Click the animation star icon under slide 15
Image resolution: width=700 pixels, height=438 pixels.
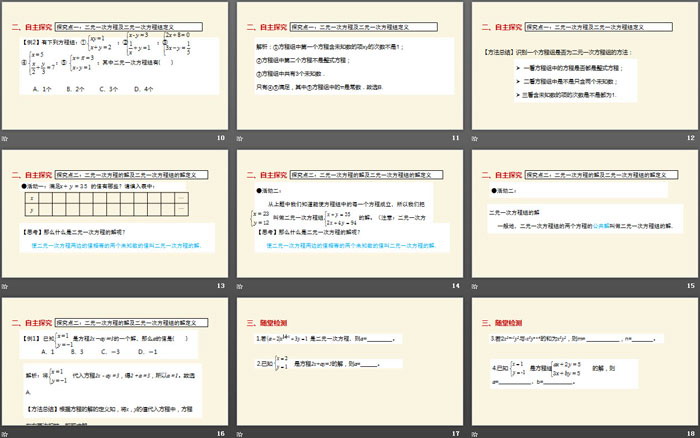475,286
